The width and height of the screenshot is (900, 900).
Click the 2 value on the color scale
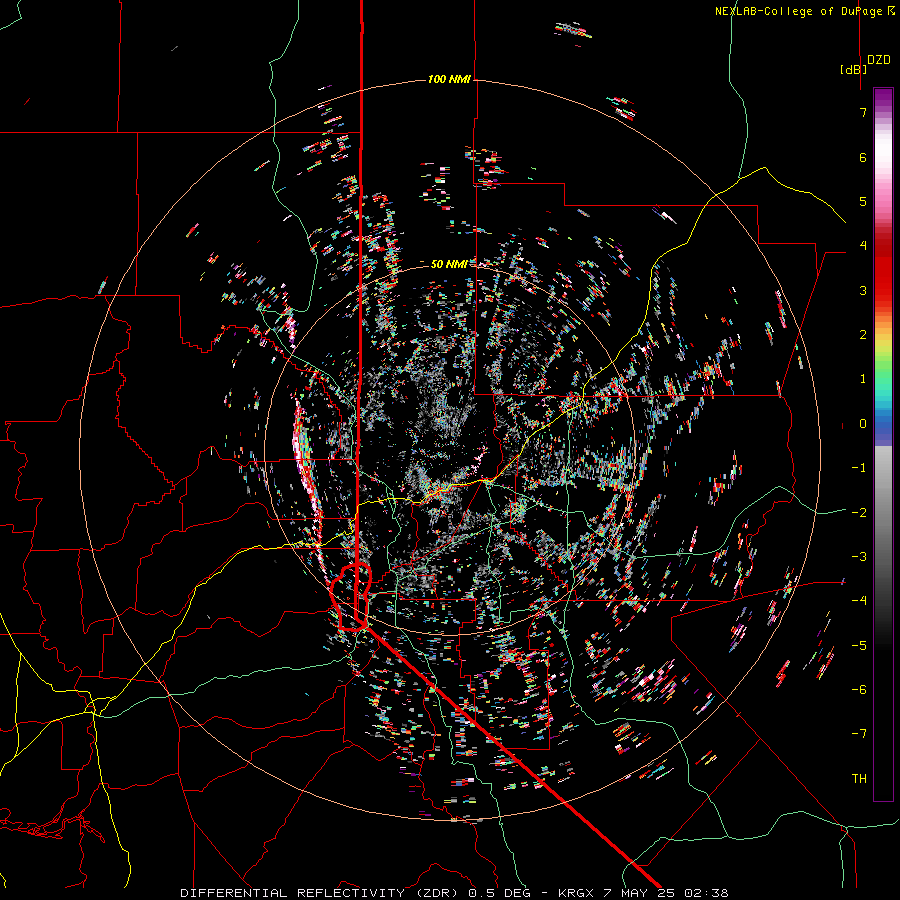click(x=863, y=335)
